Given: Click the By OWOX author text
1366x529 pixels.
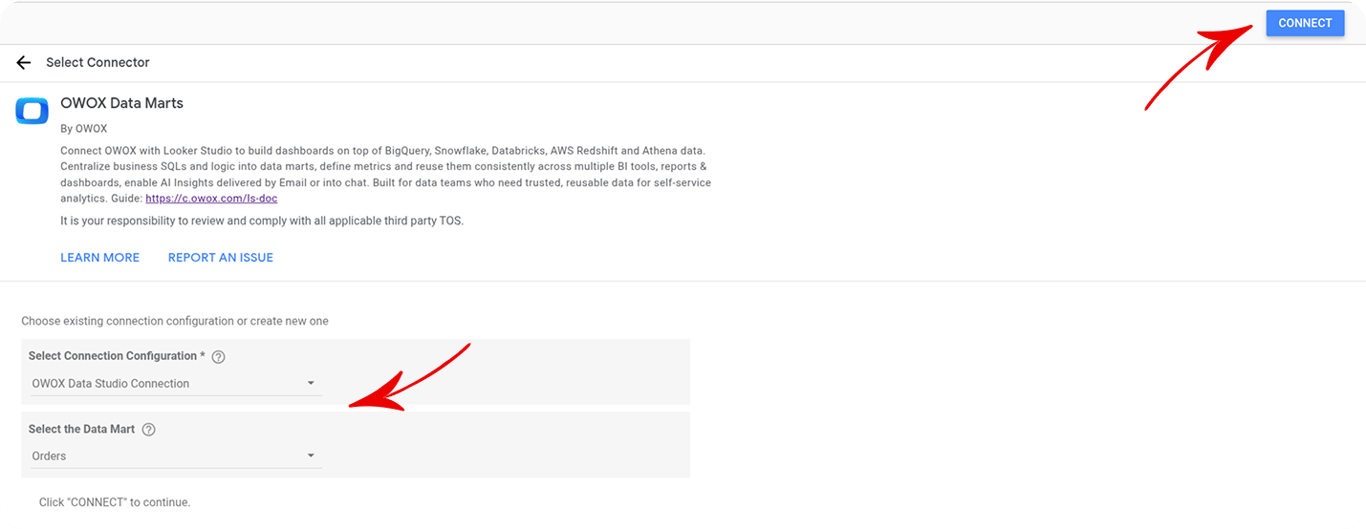Looking at the screenshot, I should coord(84,129).
